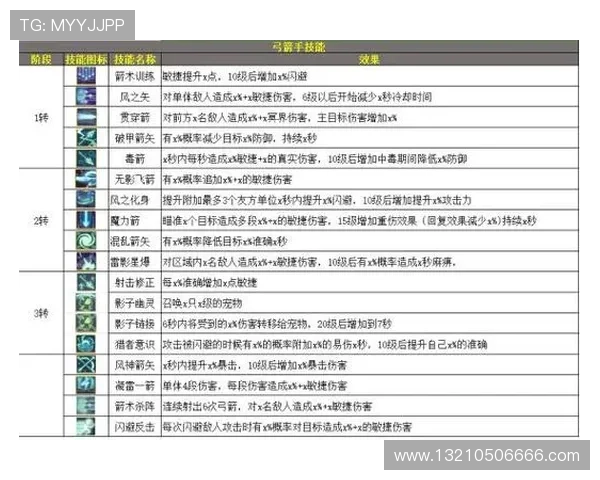The width and height of the screenshot is (600, 480).
Task: Select the 雷影星爆 skill icon
Action: click(86, 262)
